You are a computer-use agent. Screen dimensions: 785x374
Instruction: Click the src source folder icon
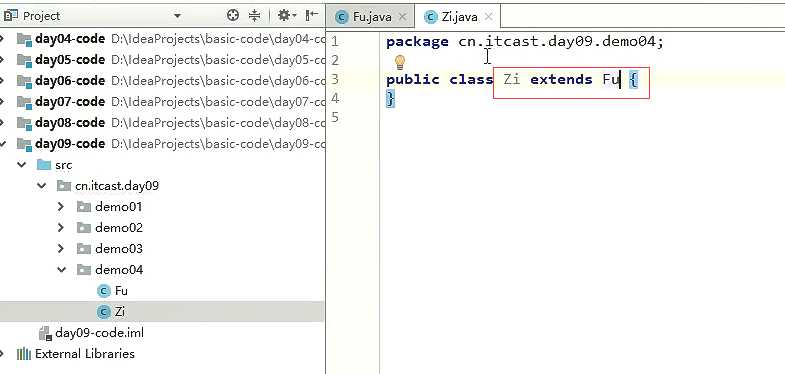coord(44,165)
